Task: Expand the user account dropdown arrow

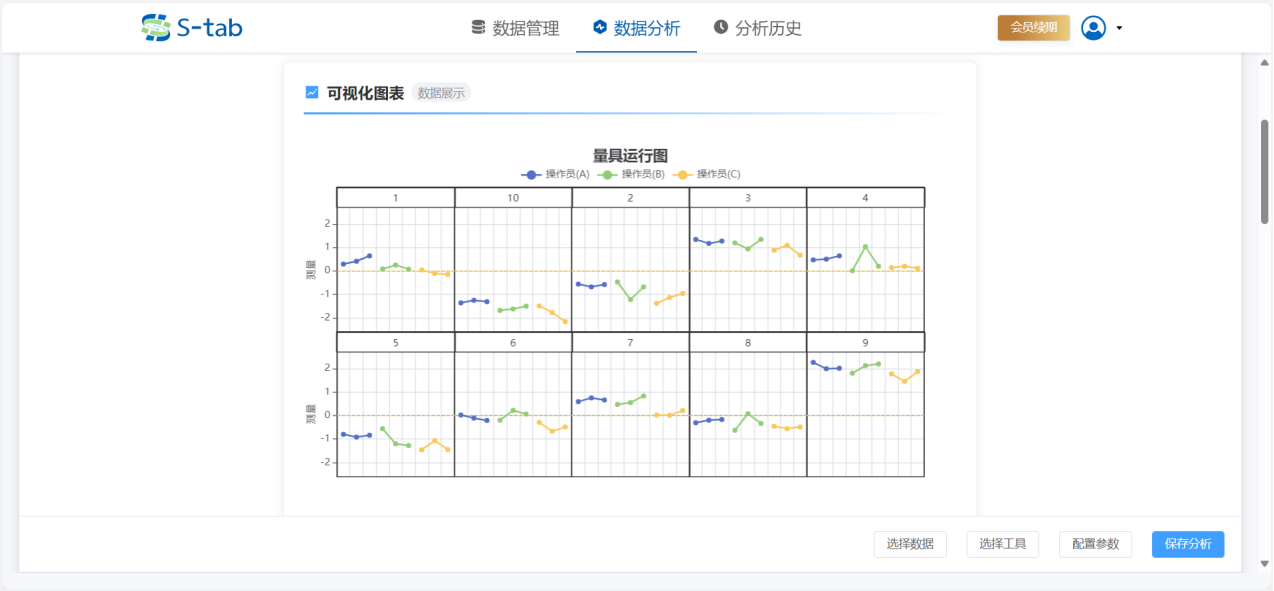Action: point(1119,28)
